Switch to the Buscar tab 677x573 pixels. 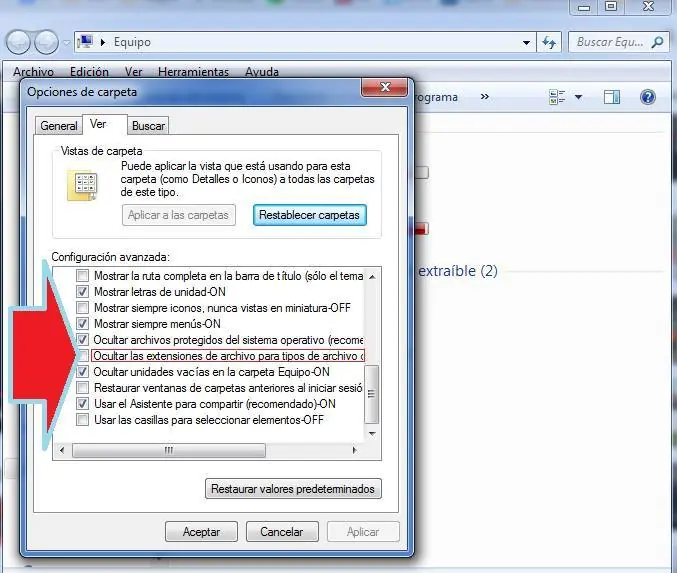tap(148, 126)
